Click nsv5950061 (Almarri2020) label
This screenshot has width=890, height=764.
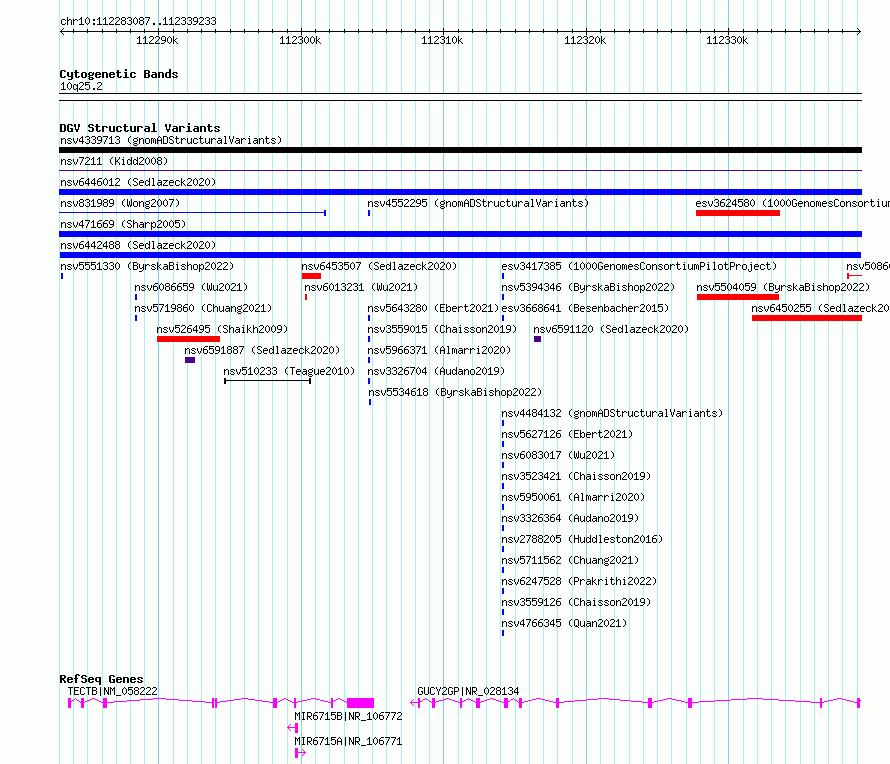(573, 497)
